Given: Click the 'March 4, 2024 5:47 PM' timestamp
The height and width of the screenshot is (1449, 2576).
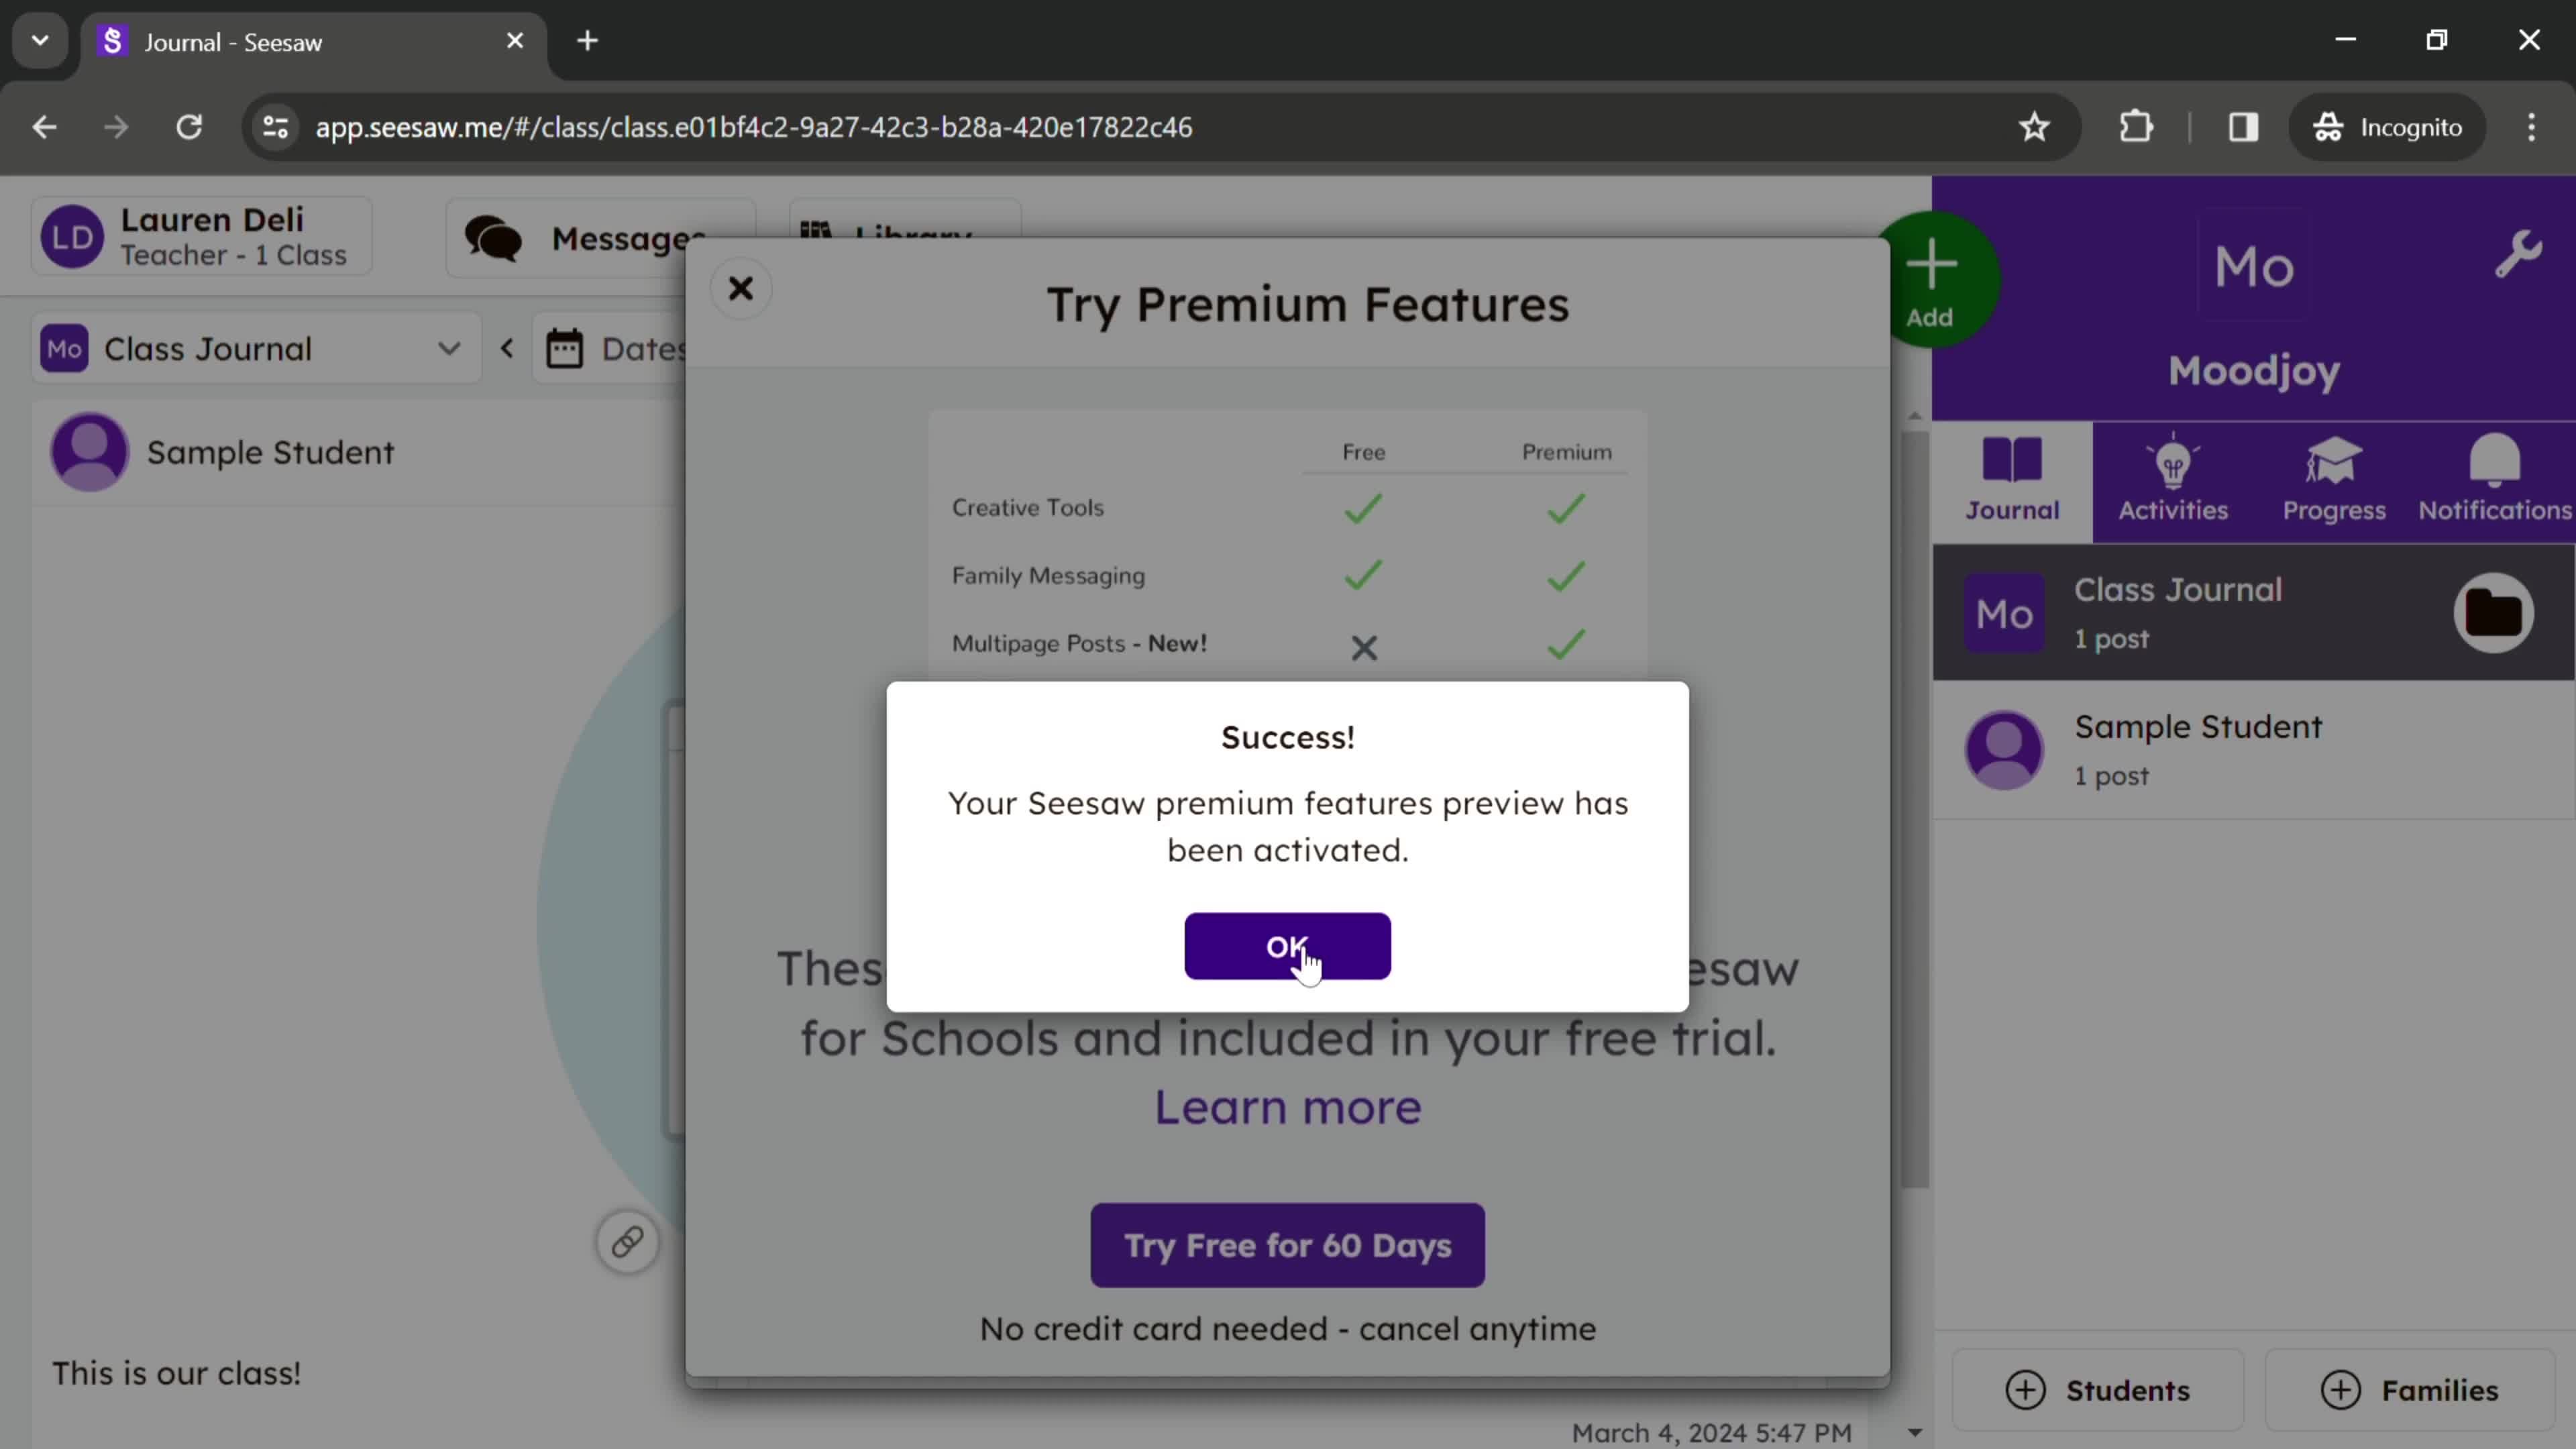Looking at the screenshot, I should tap(1711, 1433).
